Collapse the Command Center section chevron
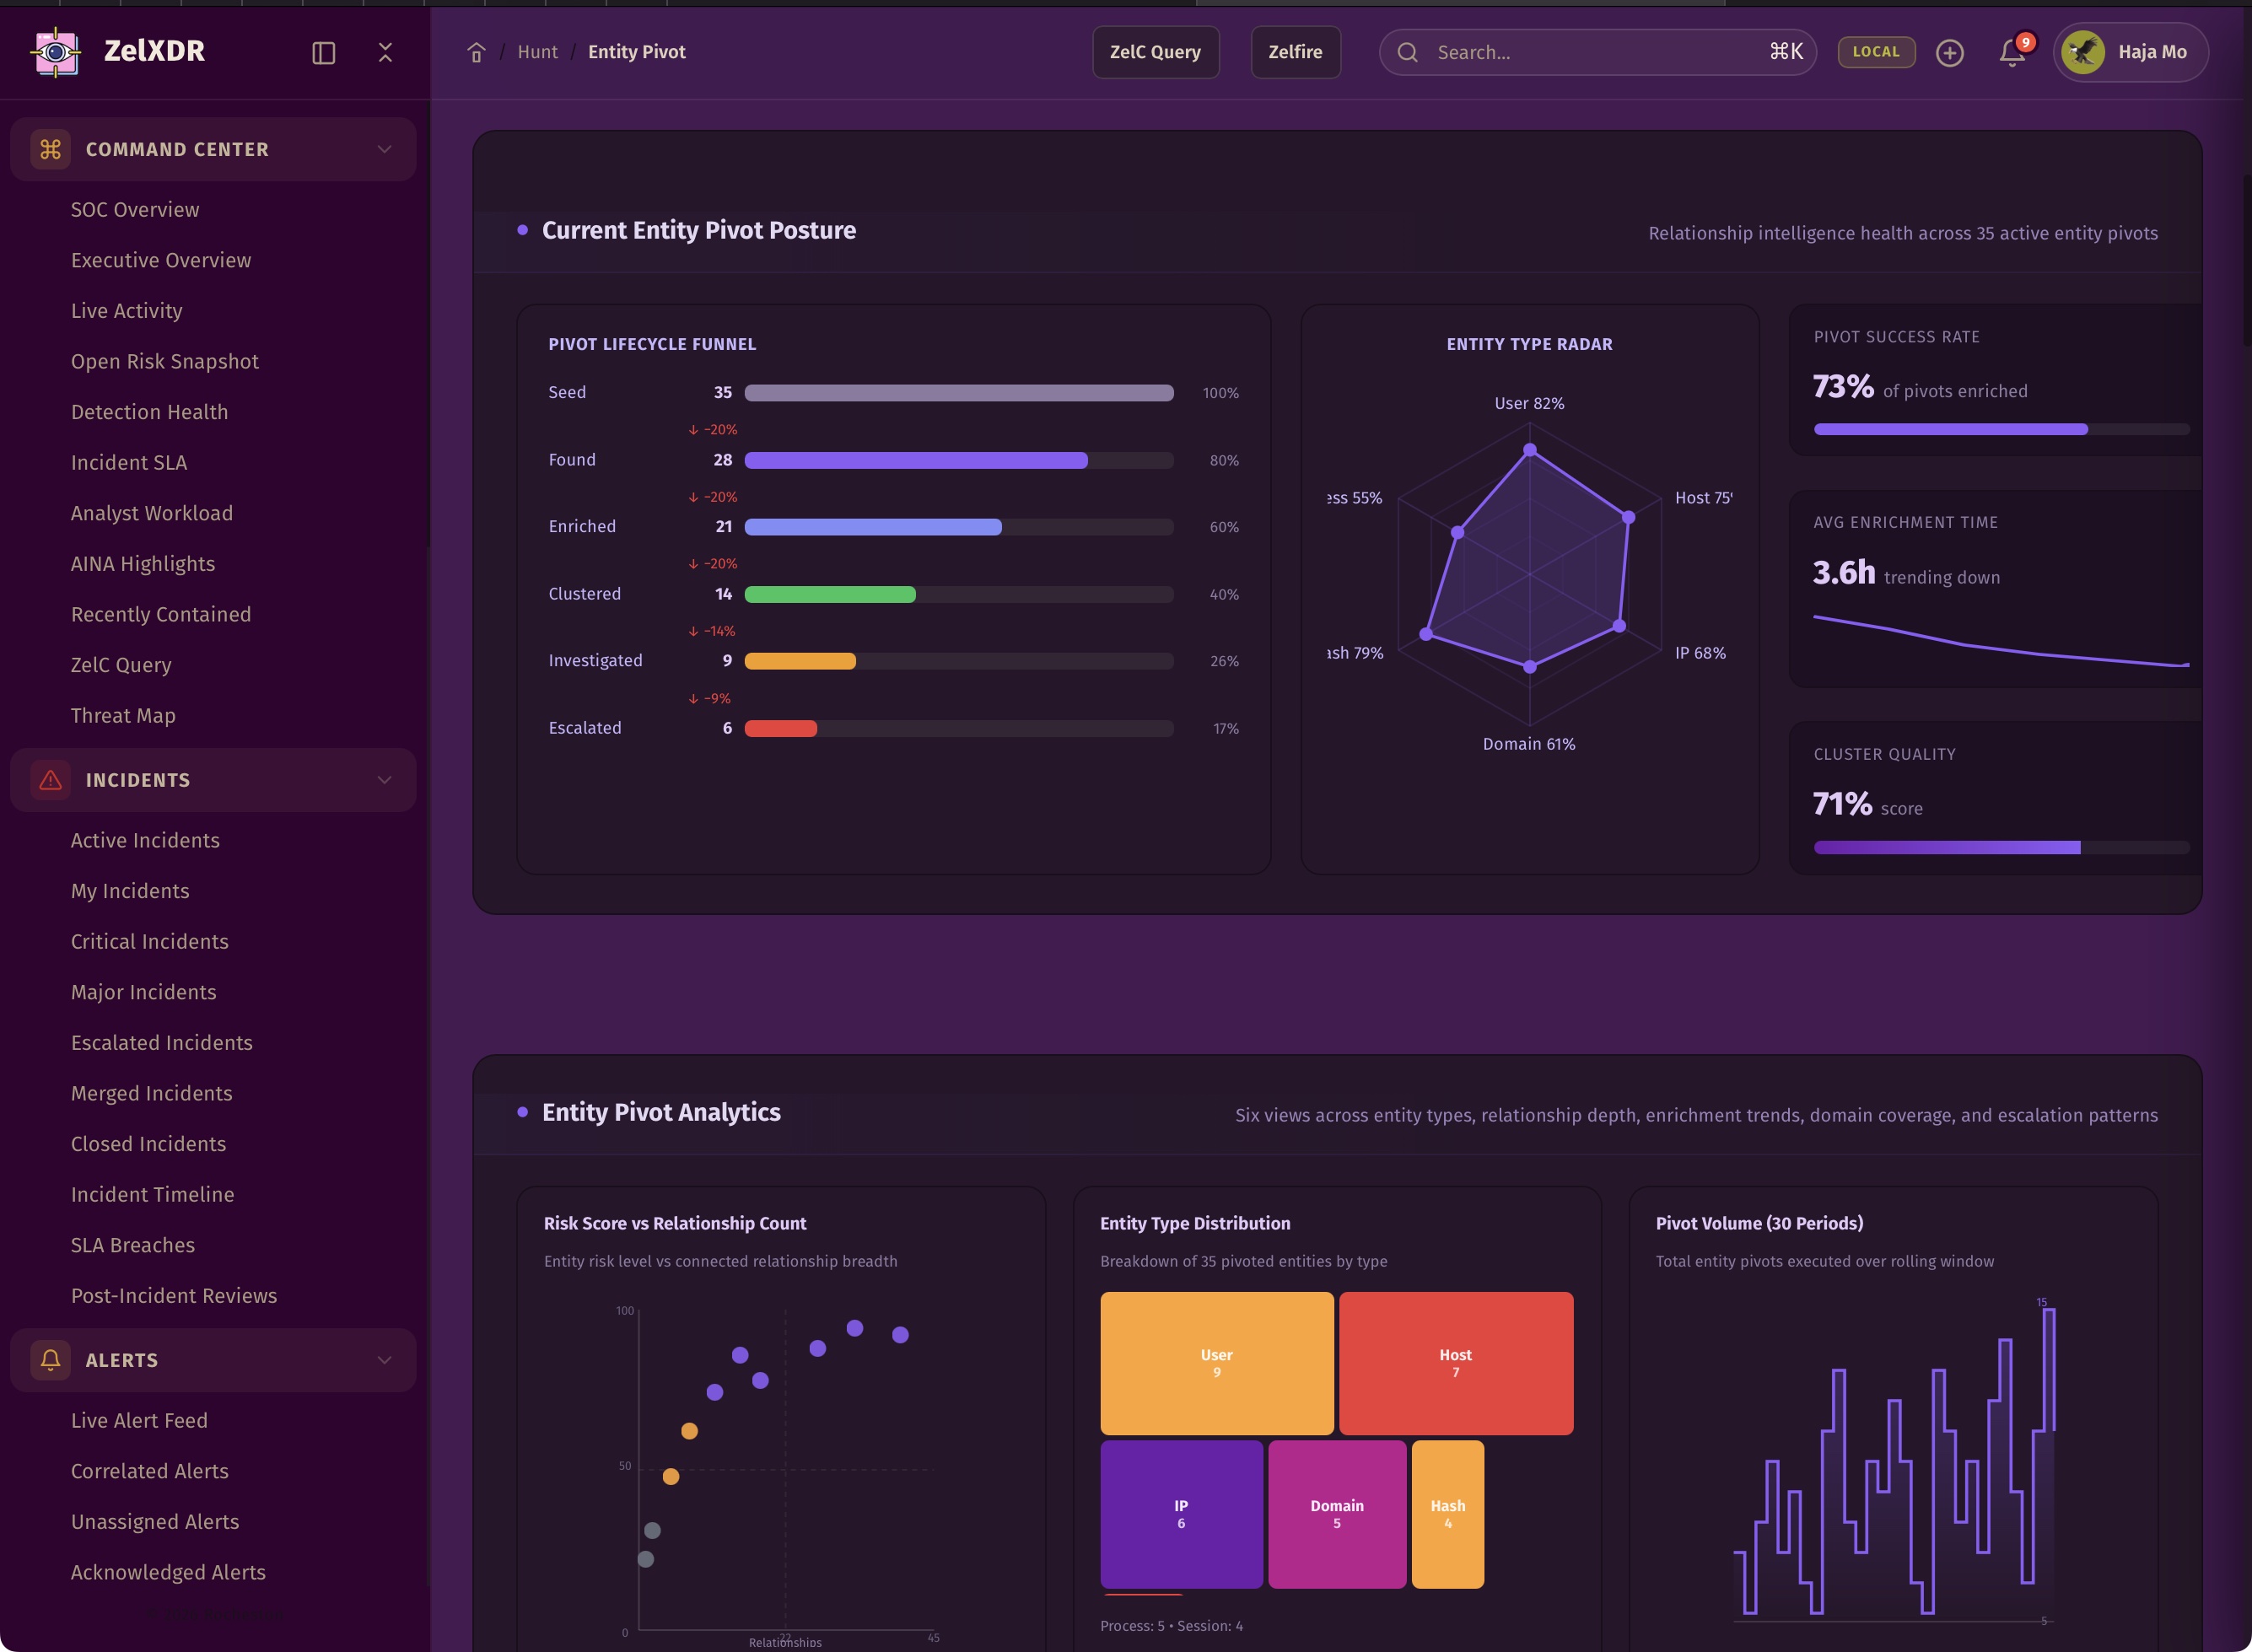The width and height of the screenshot is (2252, 1652). (384, 150)
